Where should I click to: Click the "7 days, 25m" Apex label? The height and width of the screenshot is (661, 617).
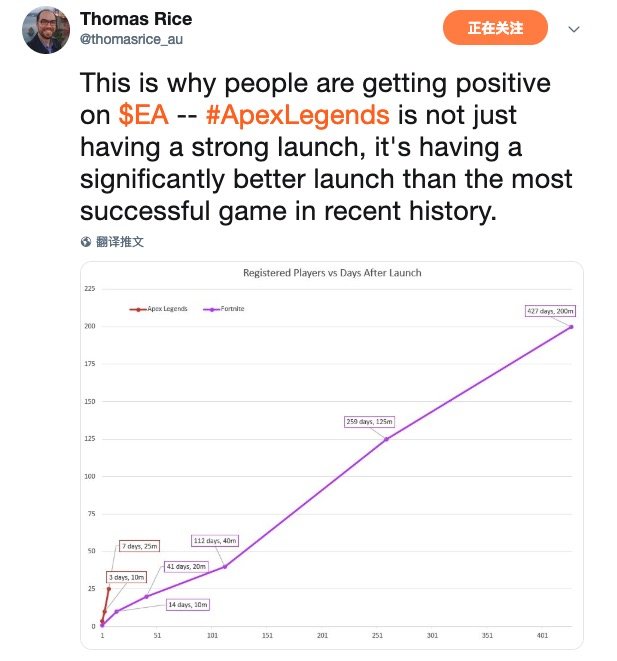click(139, 546)
